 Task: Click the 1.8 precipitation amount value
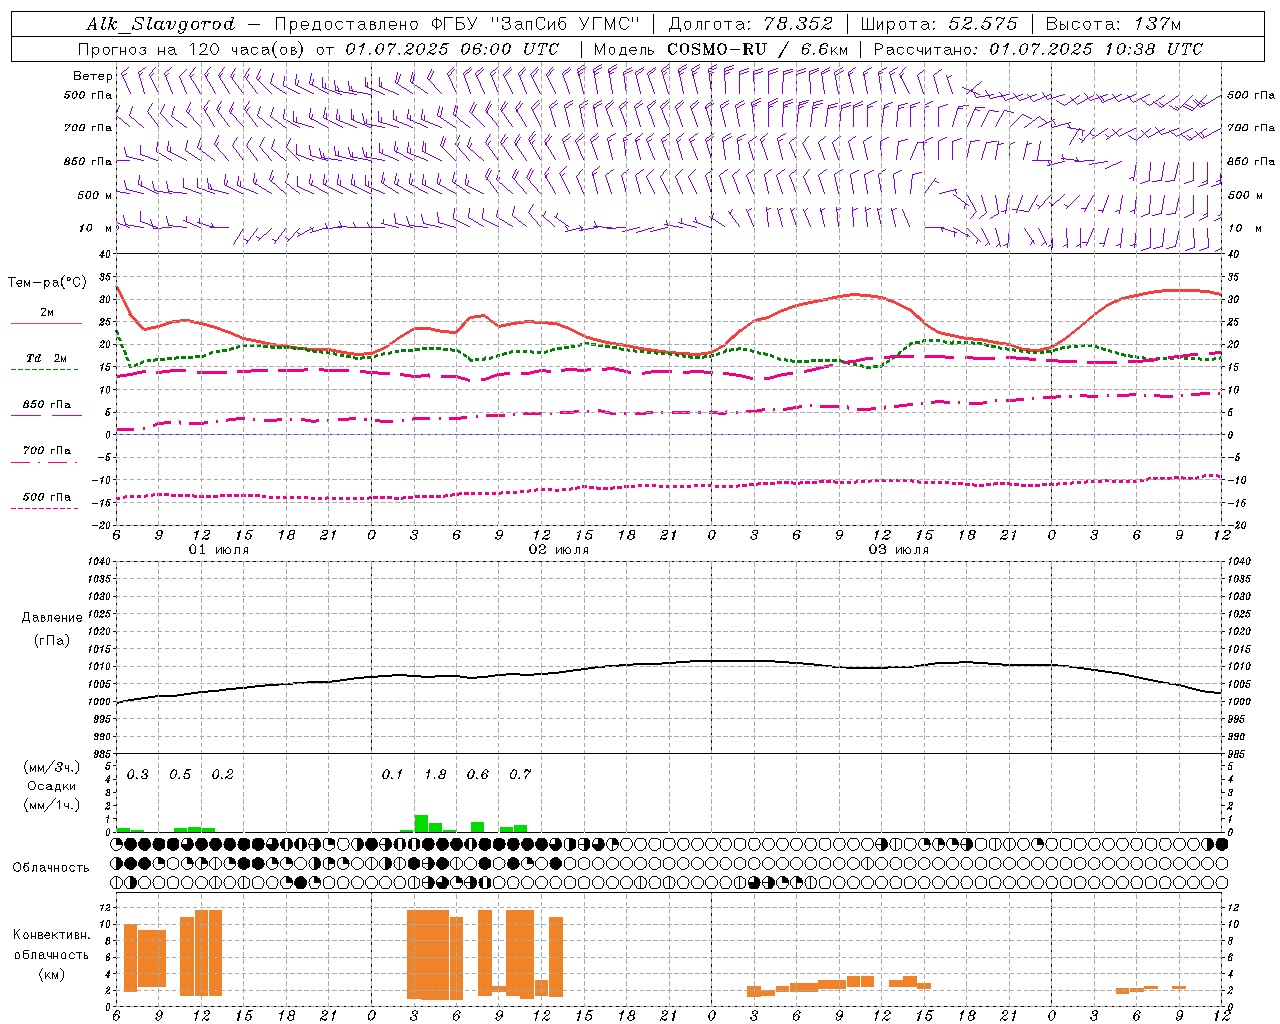pyautogui.click(x=435, y=774)
